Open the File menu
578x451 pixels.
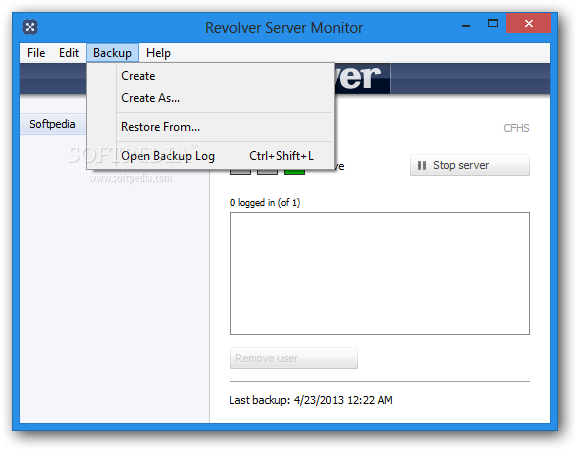pos(36,53)
